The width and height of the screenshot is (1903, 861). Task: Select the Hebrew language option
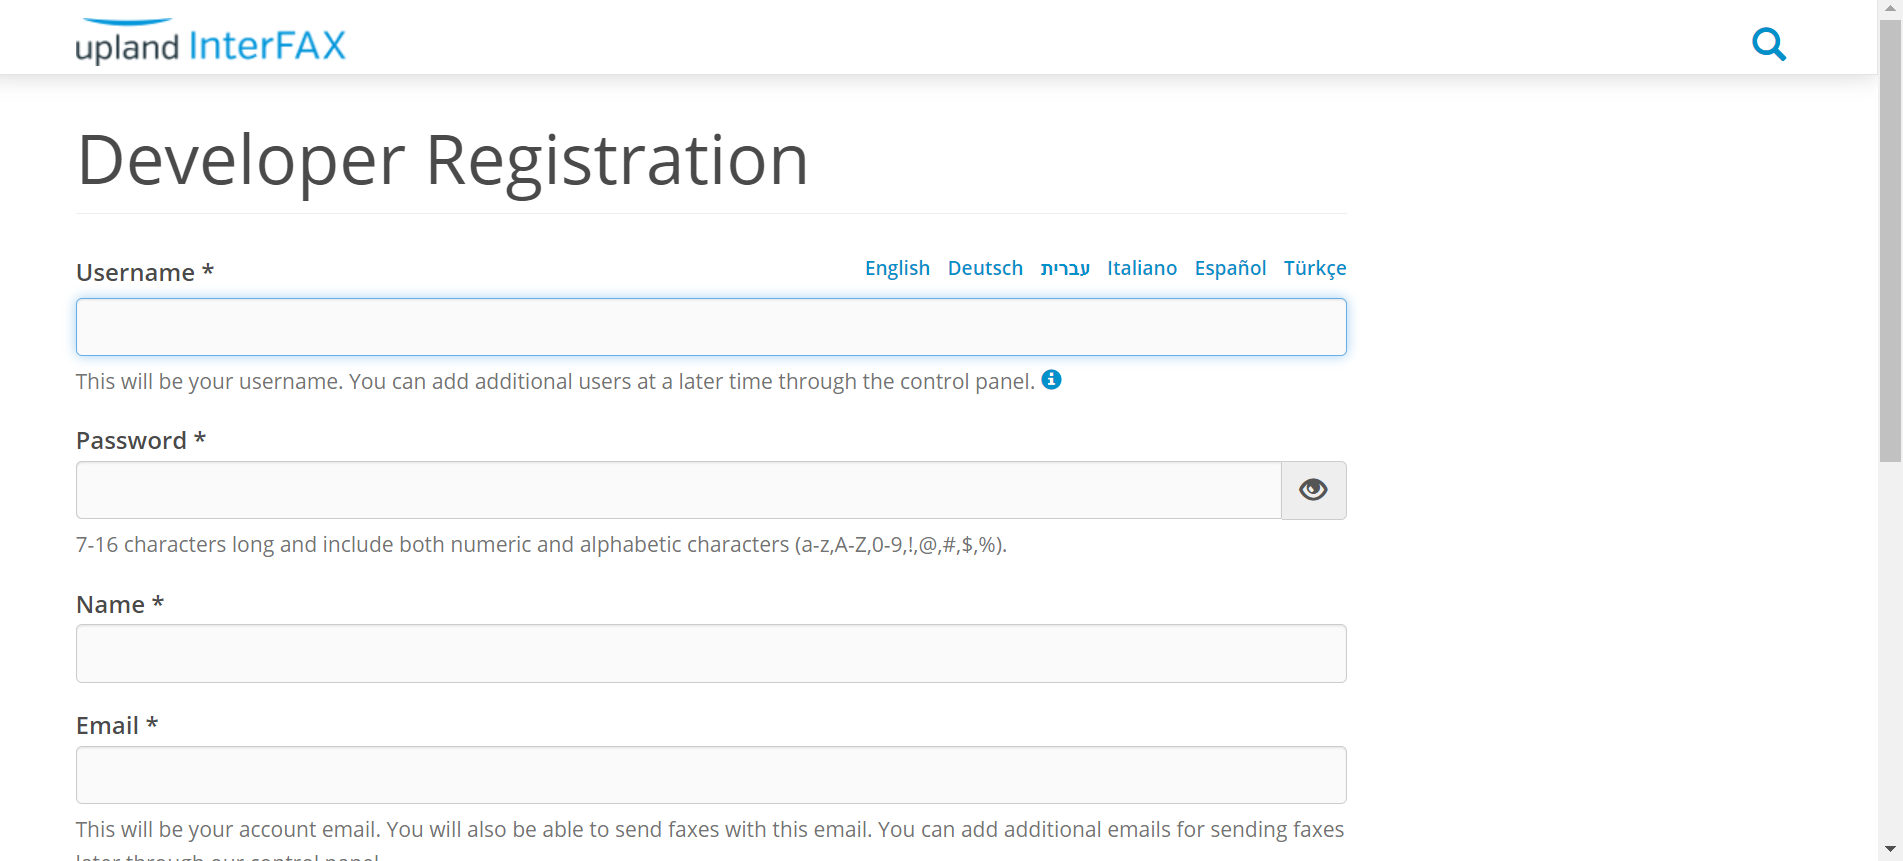coord(1065,268)
